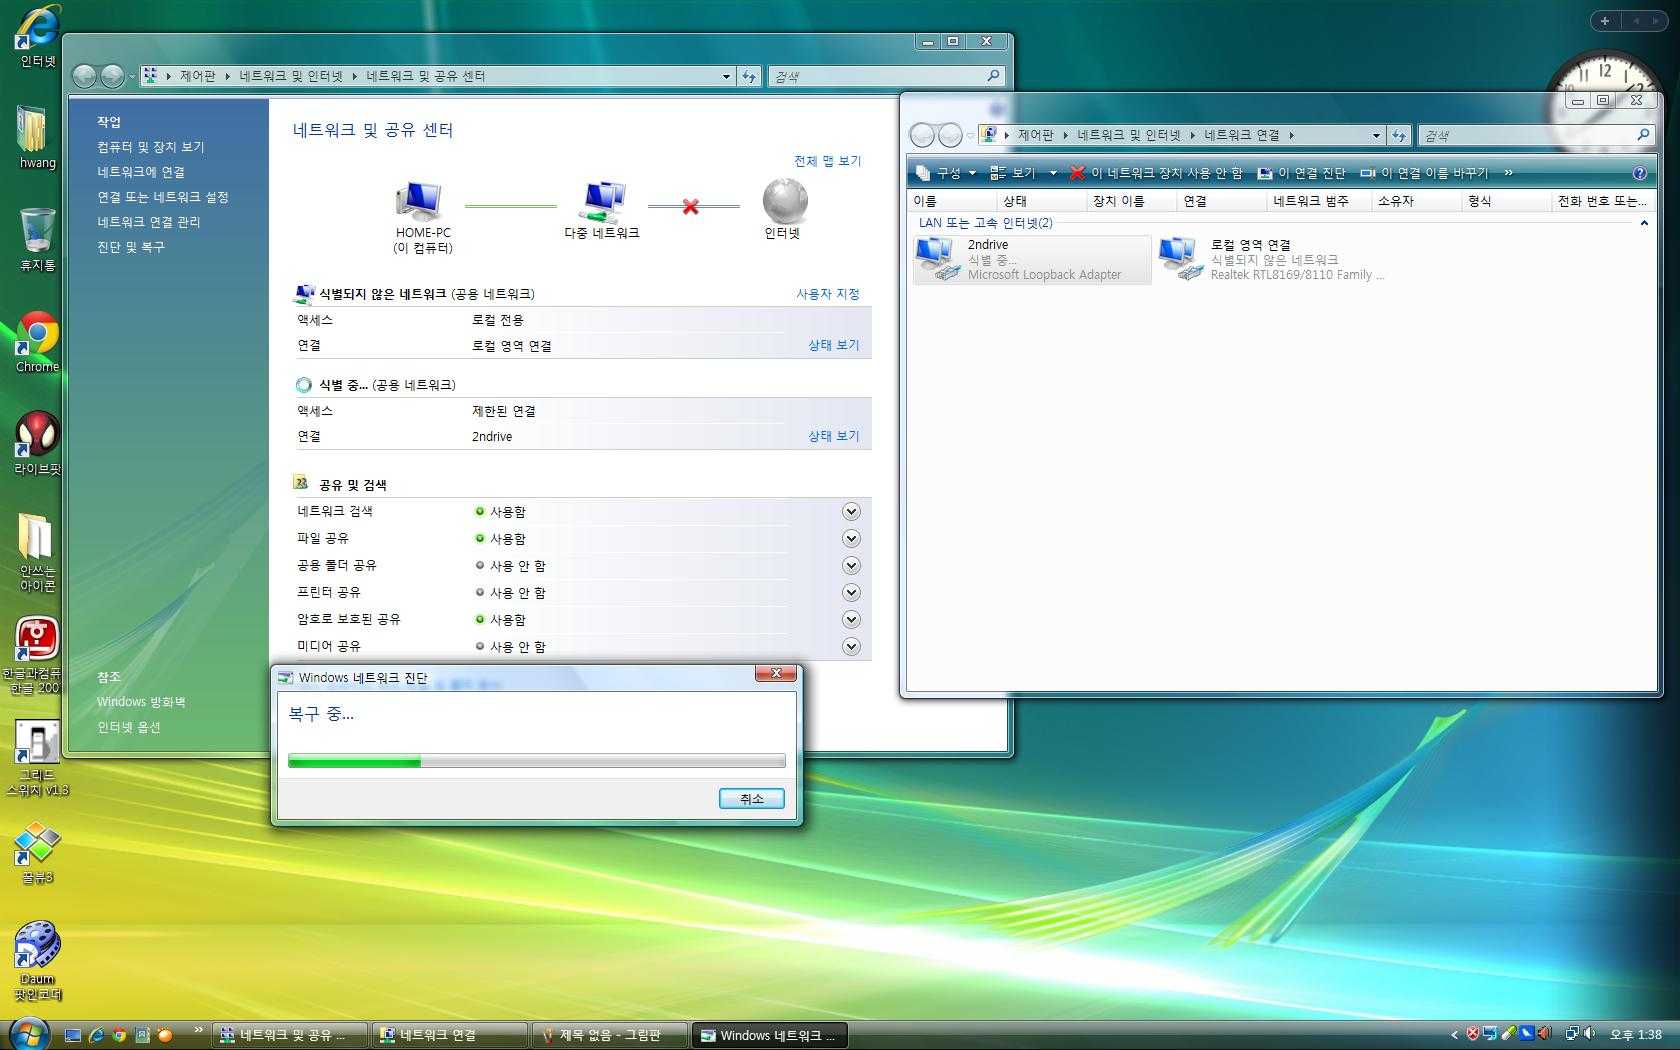Viewport: 1680px width, 1050px height.
Task: Cancel the network repair with 취소 button
Action: pyautogui.click(x=751, y=798)
